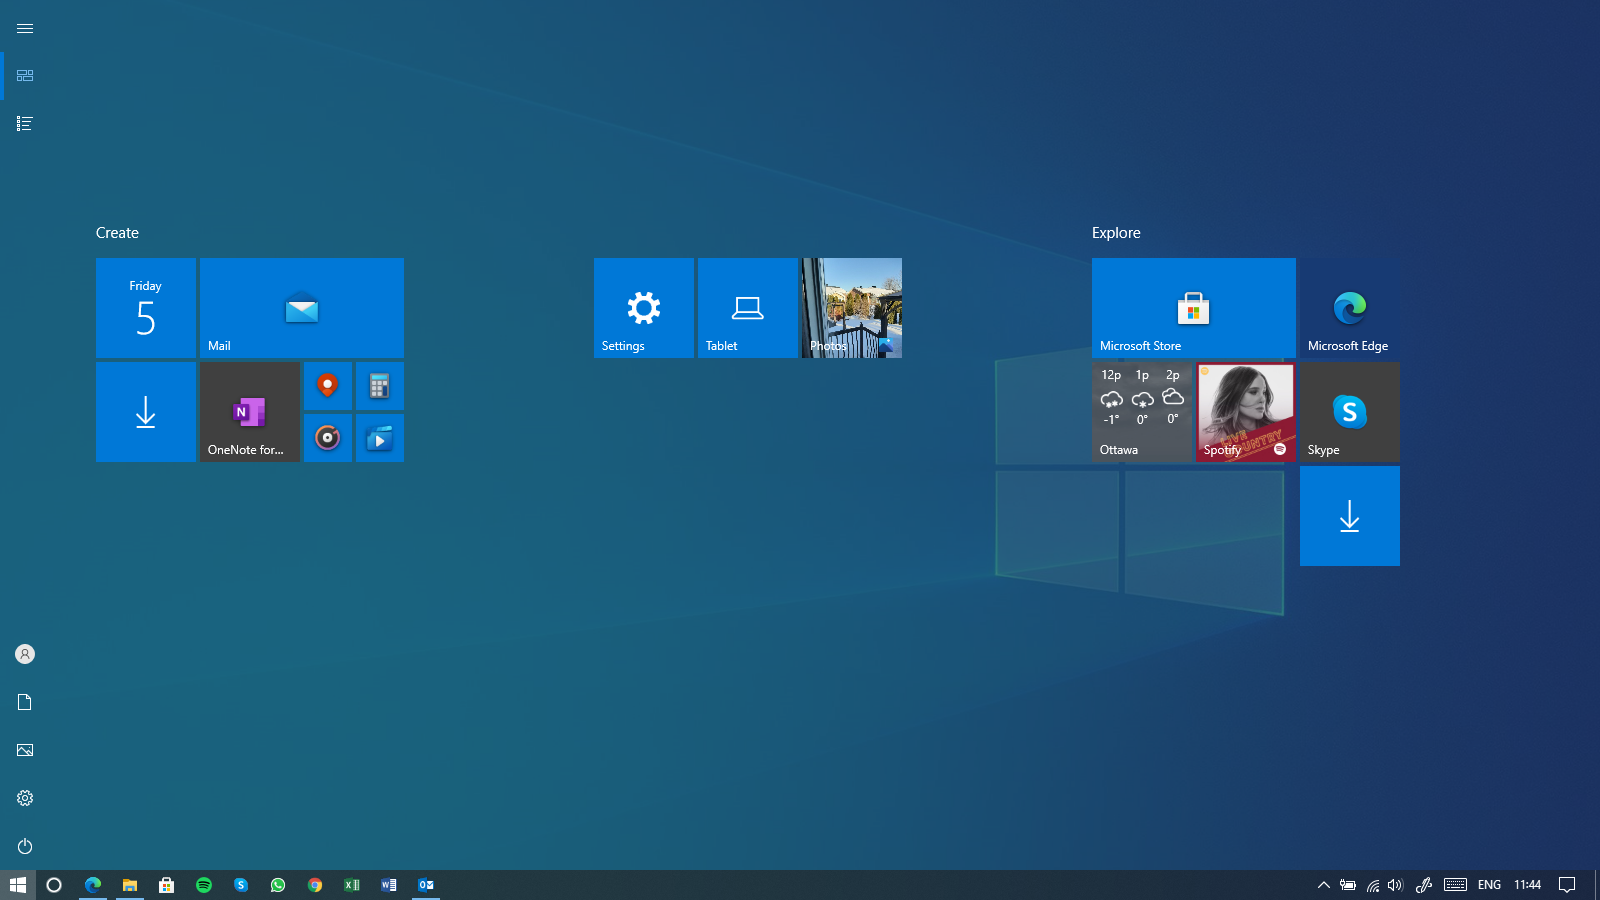Click the download tile in Create group

pyautogui.click(x=146, y=412)
